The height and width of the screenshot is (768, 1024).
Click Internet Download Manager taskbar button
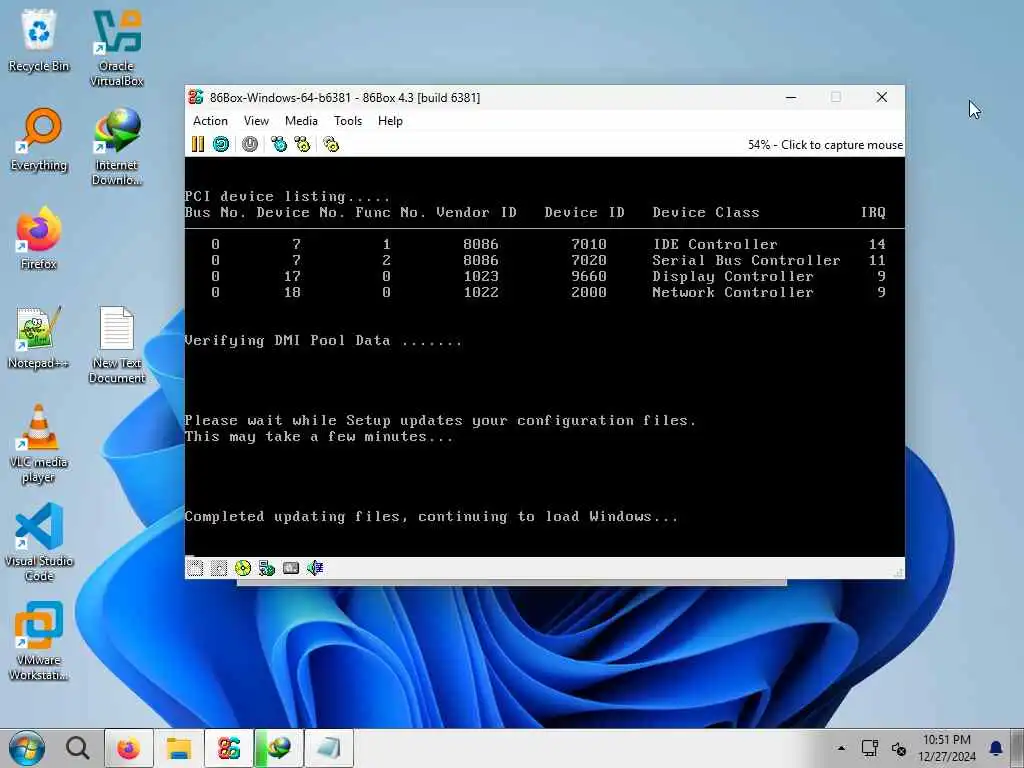point(279,748)
